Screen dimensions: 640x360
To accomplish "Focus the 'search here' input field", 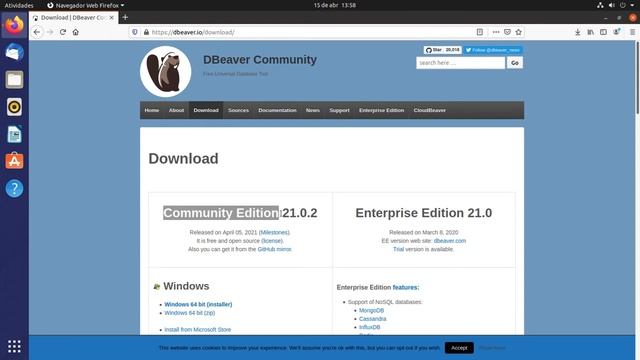I will pyautogui.click(x=460, y=63).
